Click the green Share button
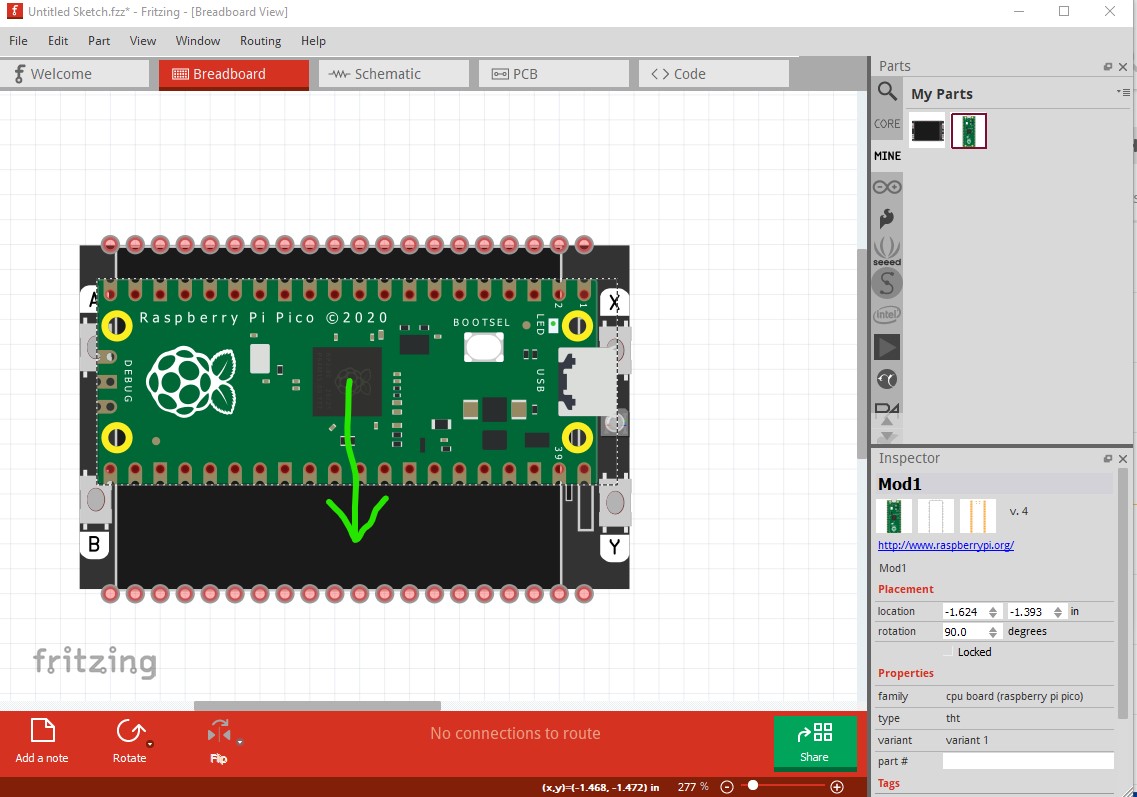The height and width of the screenshot is (797, 1137). (815, 742)
